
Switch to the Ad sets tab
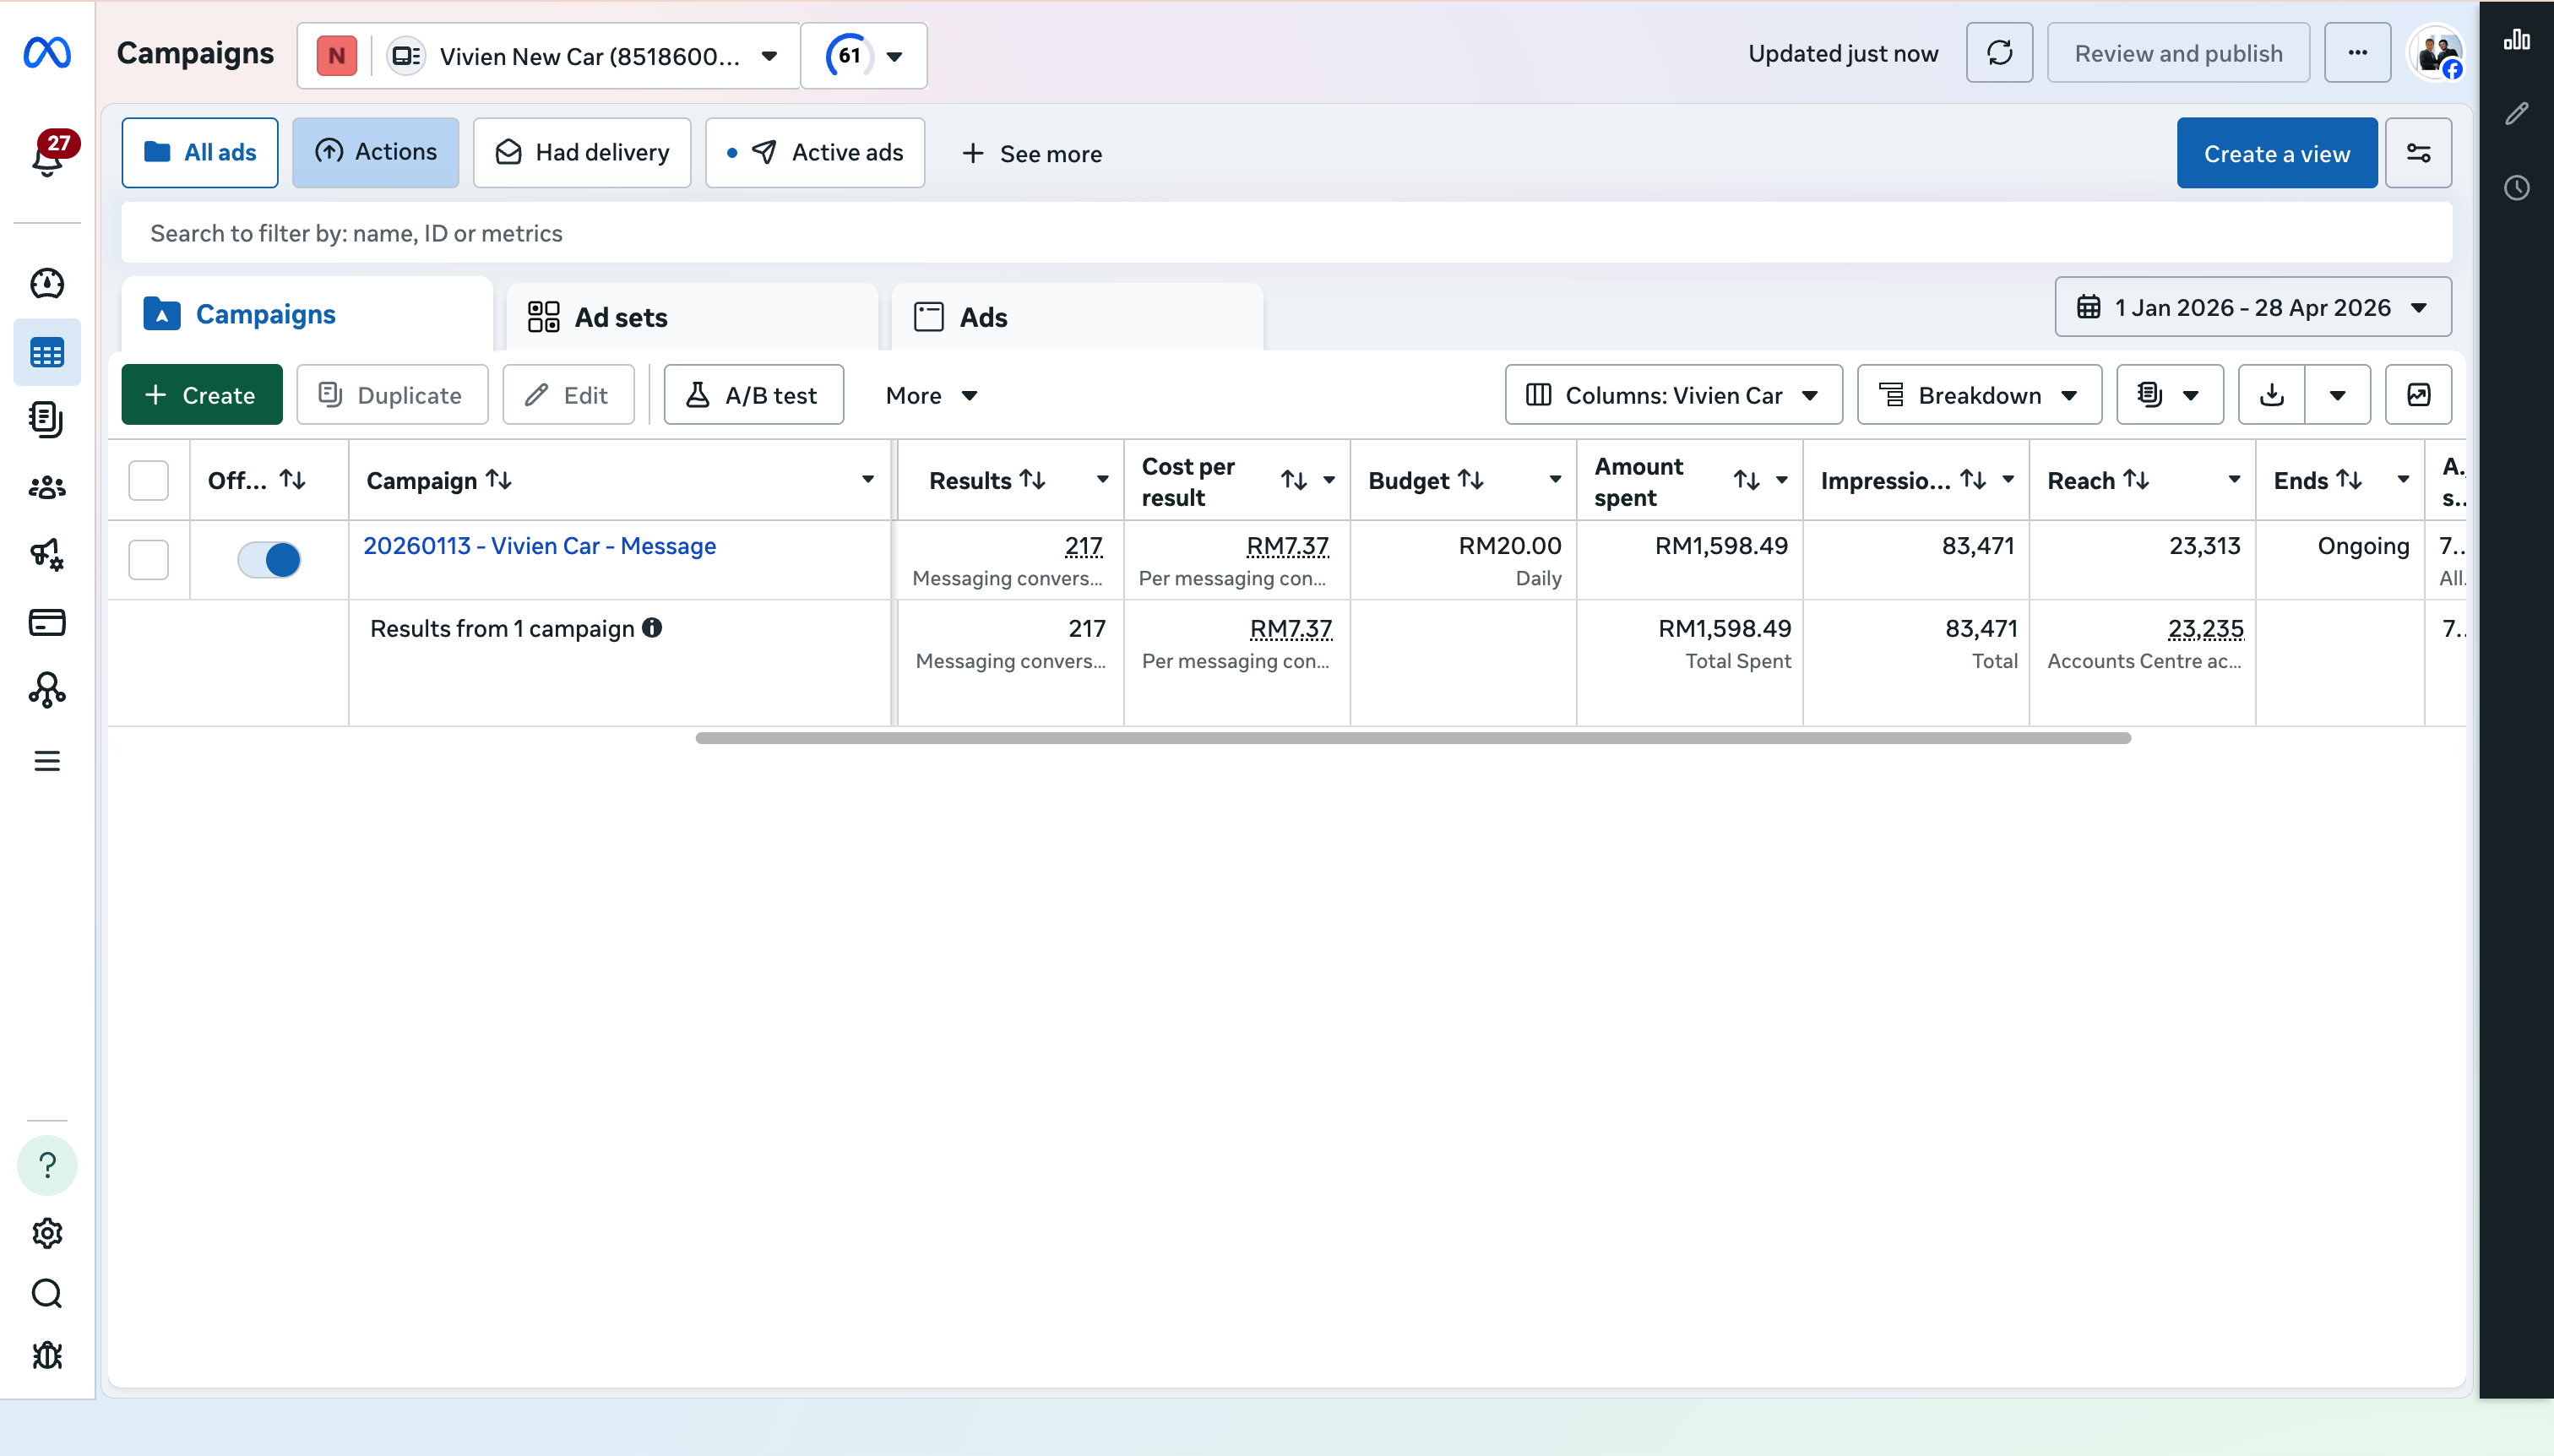click(x=692, y=317)
